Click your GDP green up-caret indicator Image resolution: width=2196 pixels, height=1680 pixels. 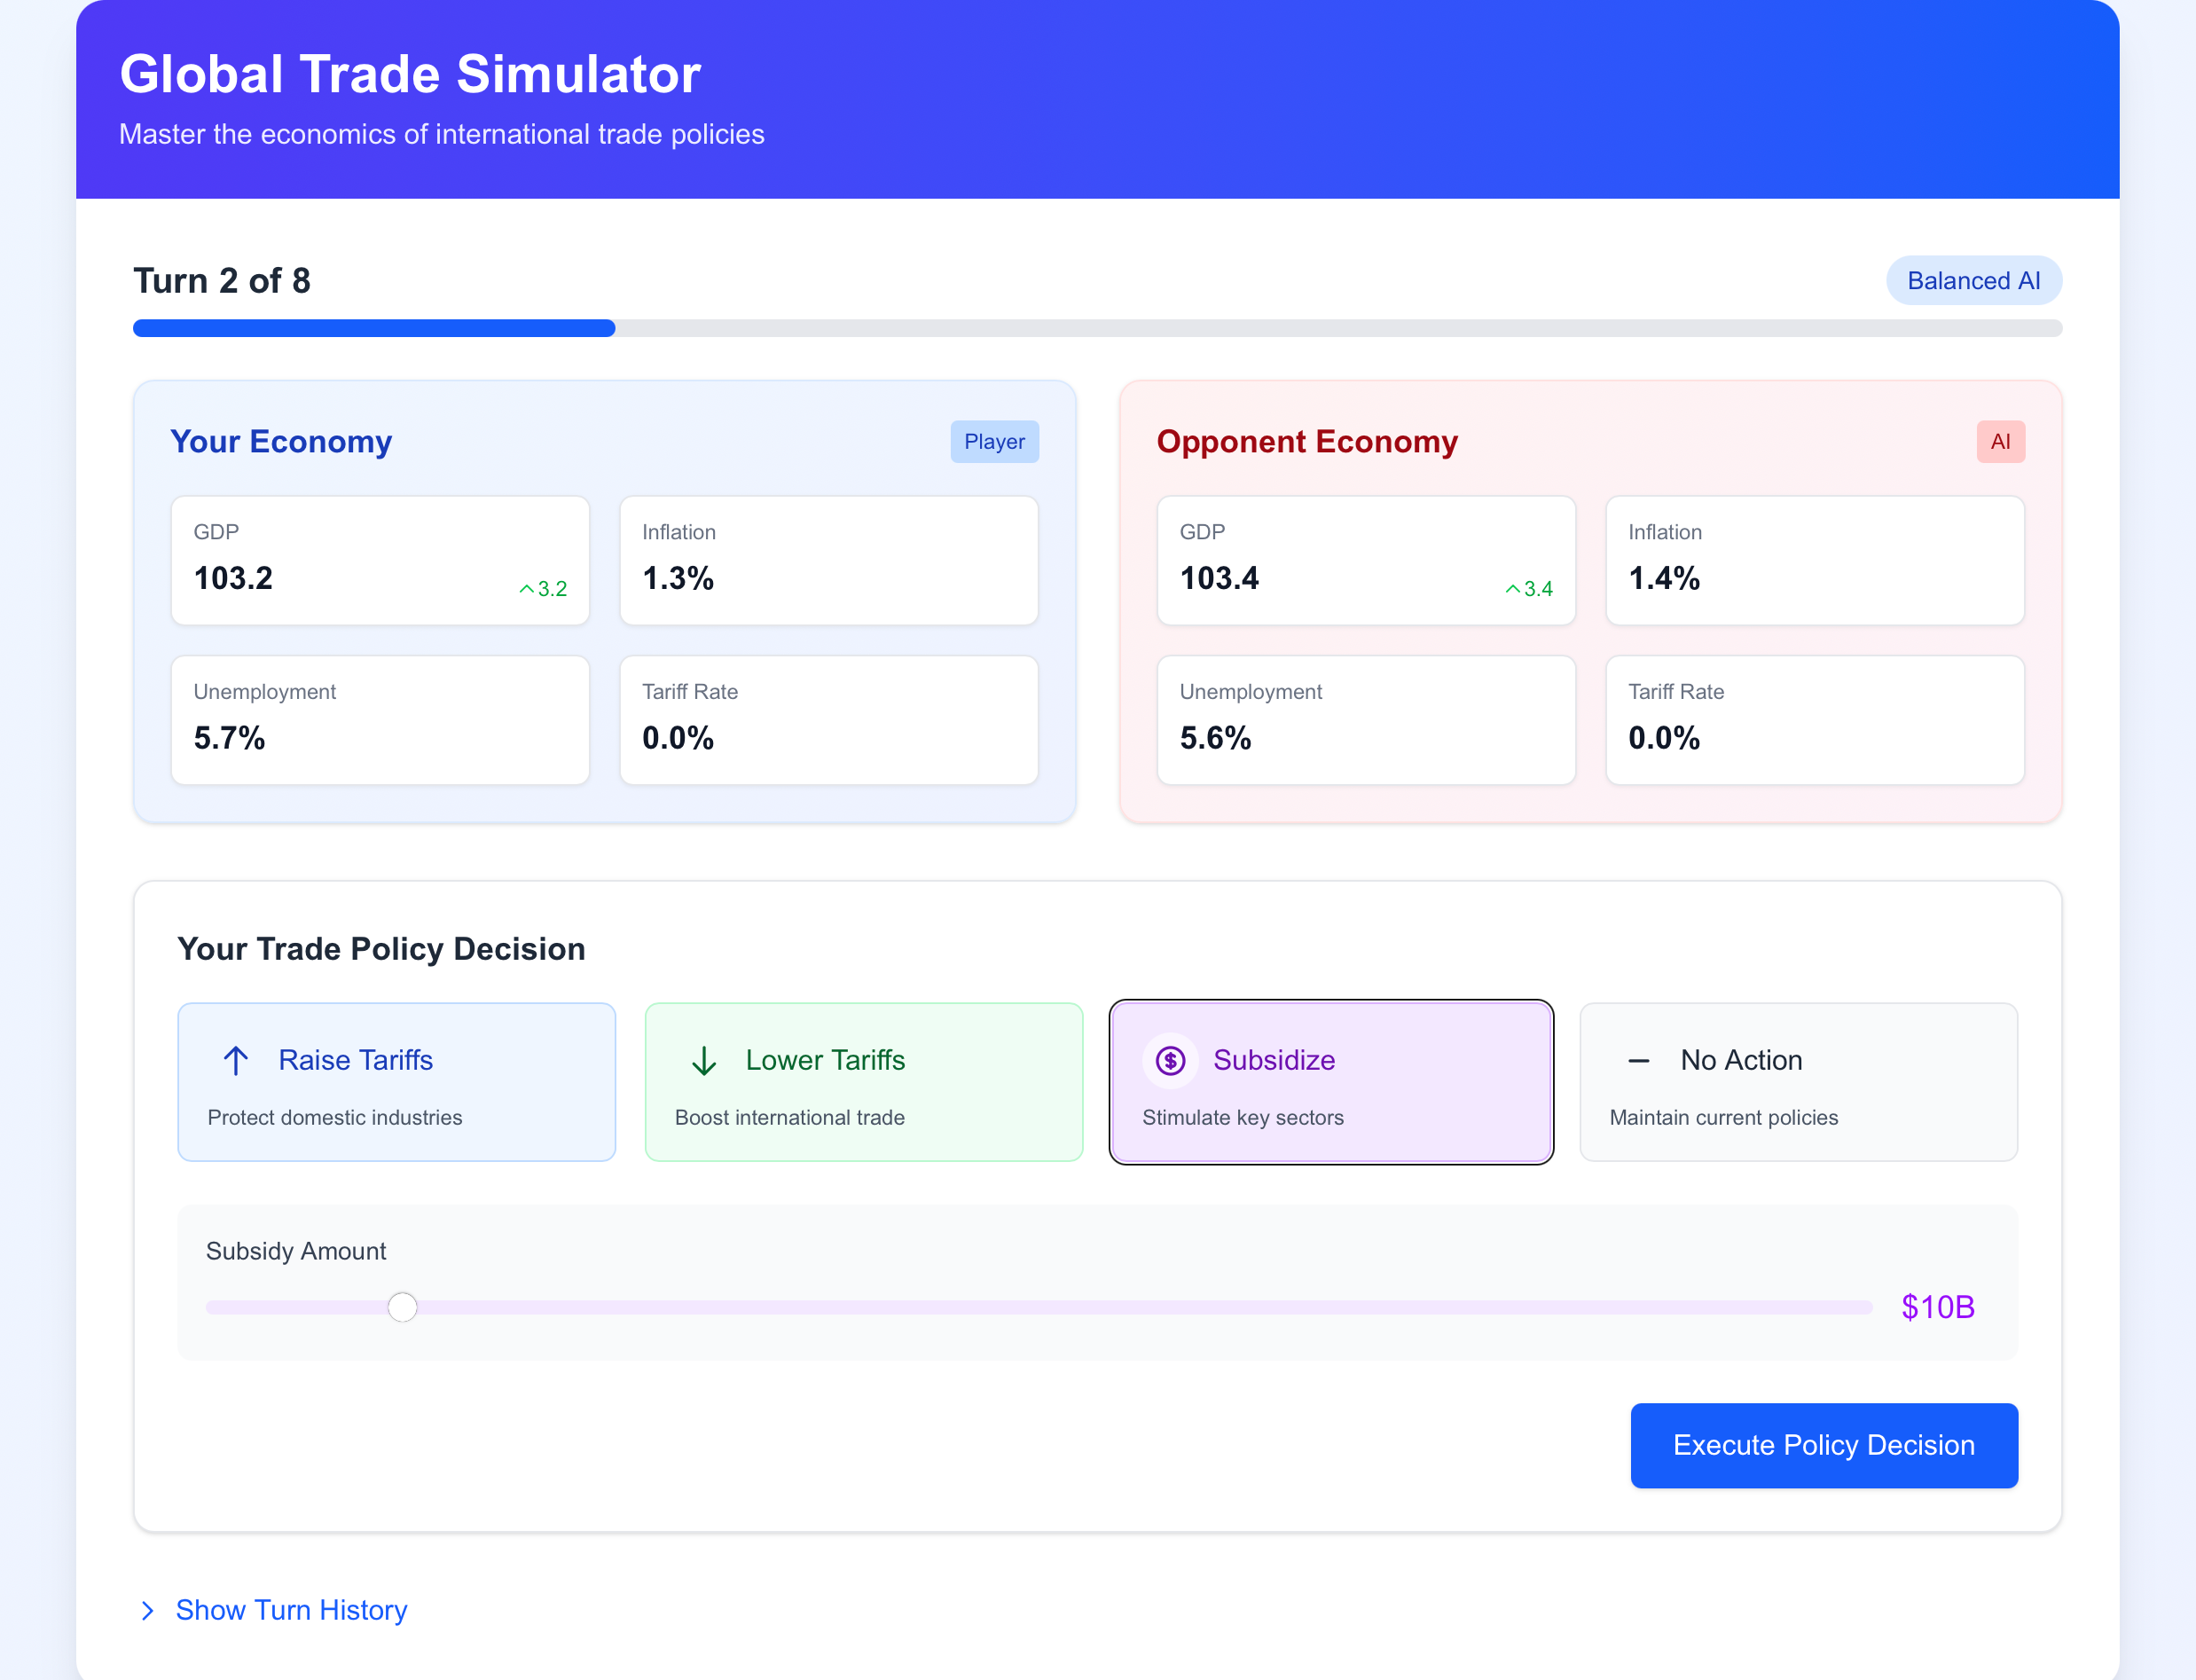coord(527,589)
